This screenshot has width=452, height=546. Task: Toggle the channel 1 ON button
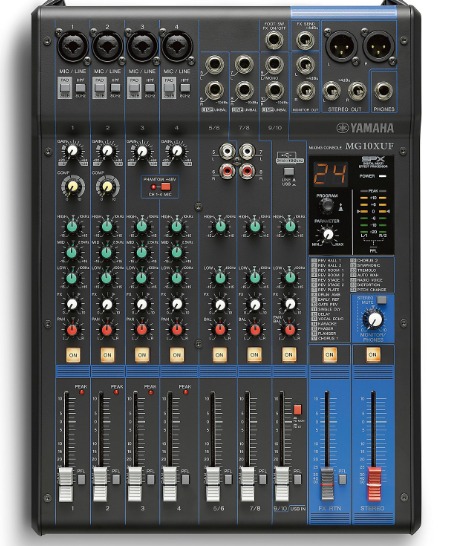pyautogui.click(x=73, y=355)
